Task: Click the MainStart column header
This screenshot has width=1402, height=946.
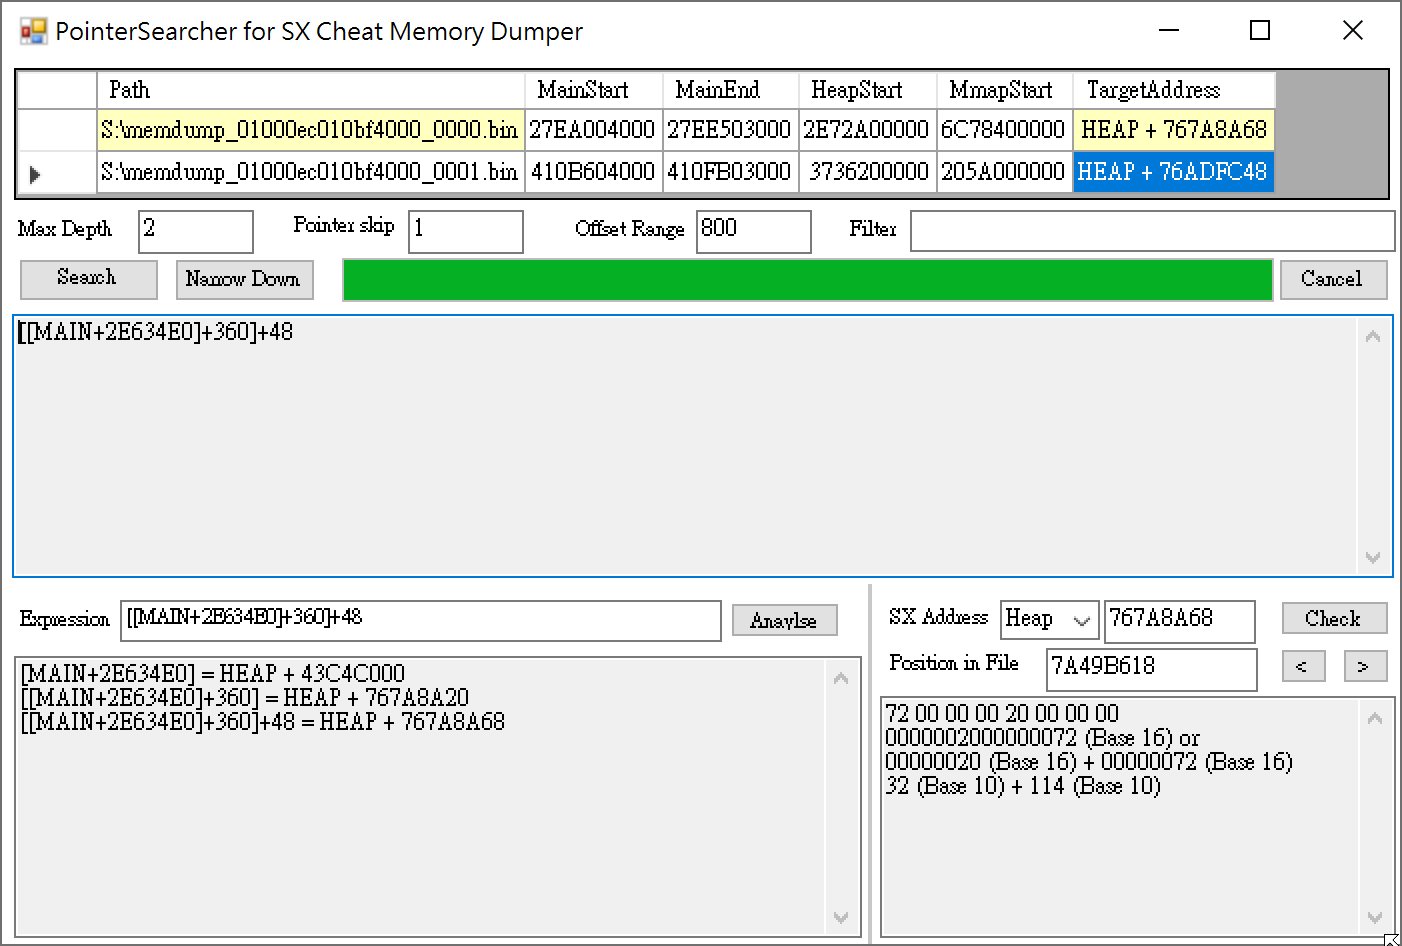Action: point(594,90)
